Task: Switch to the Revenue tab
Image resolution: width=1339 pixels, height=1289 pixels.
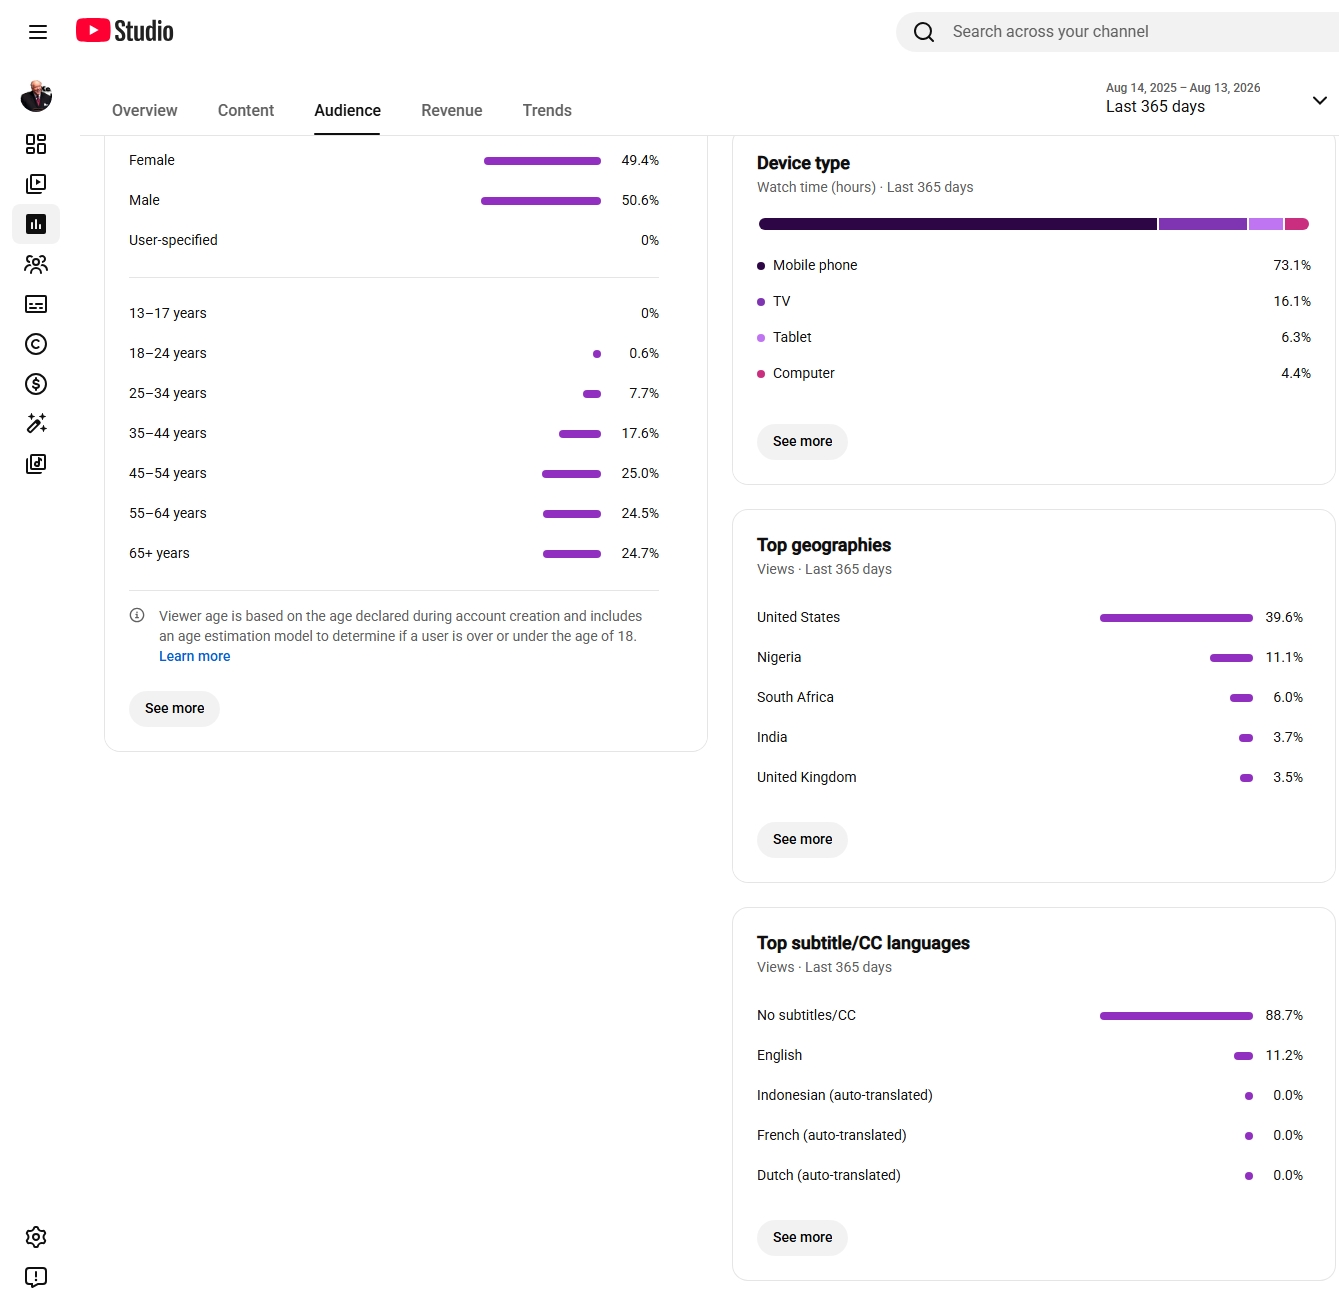Action: click(452, 111)
